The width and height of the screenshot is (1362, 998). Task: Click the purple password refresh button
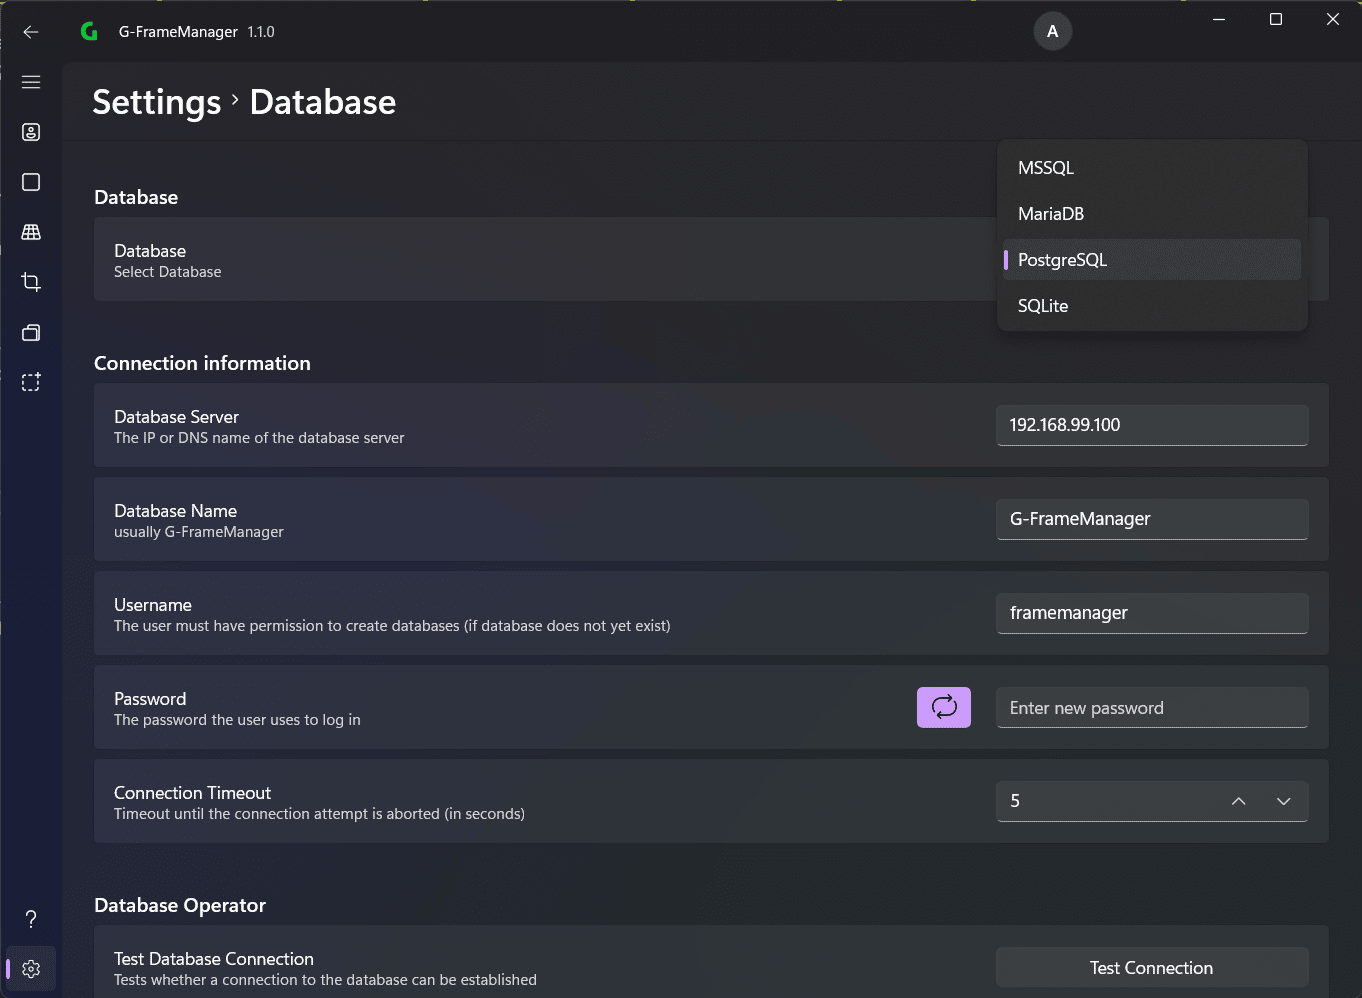pos(944,707)
